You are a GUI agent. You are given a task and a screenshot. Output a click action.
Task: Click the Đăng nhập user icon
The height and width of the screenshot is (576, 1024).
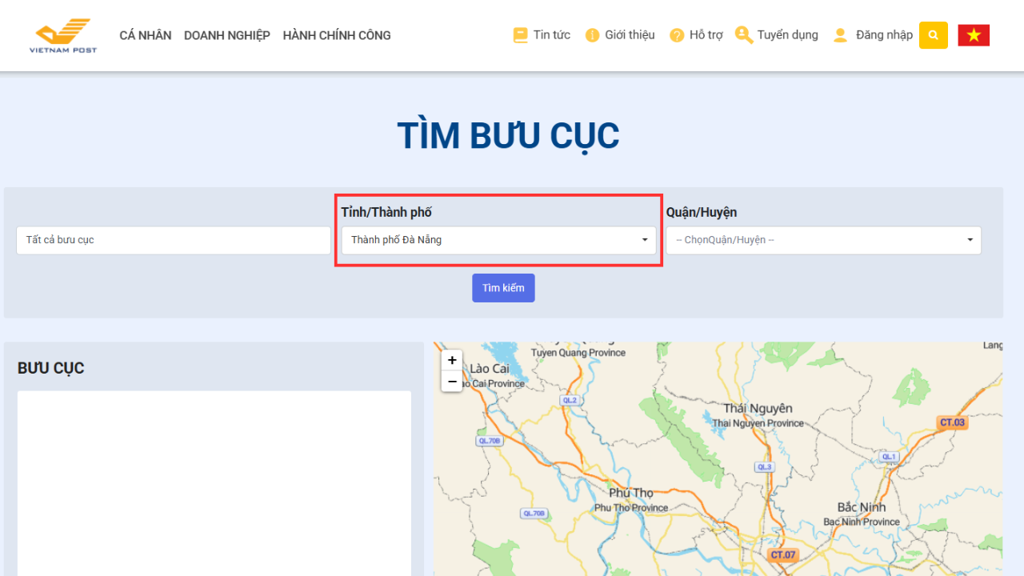pos(840,35)
